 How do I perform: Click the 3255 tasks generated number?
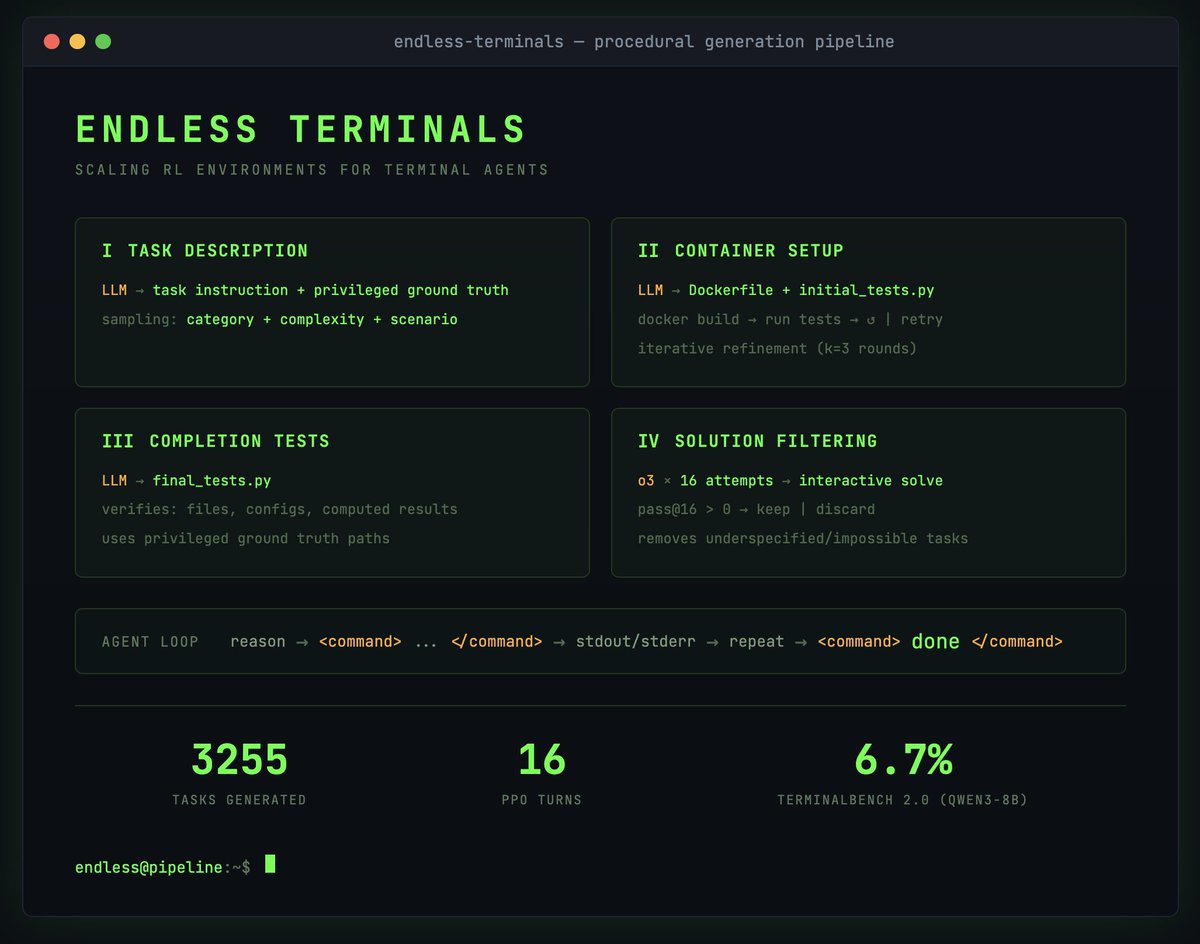click(240, 760)
